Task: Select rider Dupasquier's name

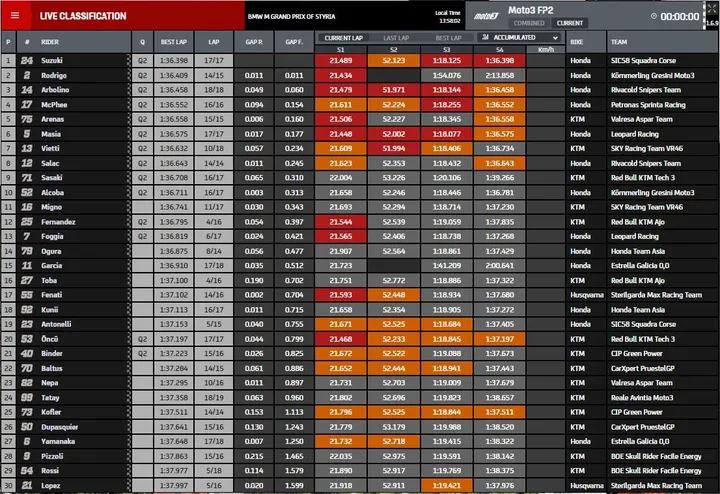Action: tap(59, 427)
